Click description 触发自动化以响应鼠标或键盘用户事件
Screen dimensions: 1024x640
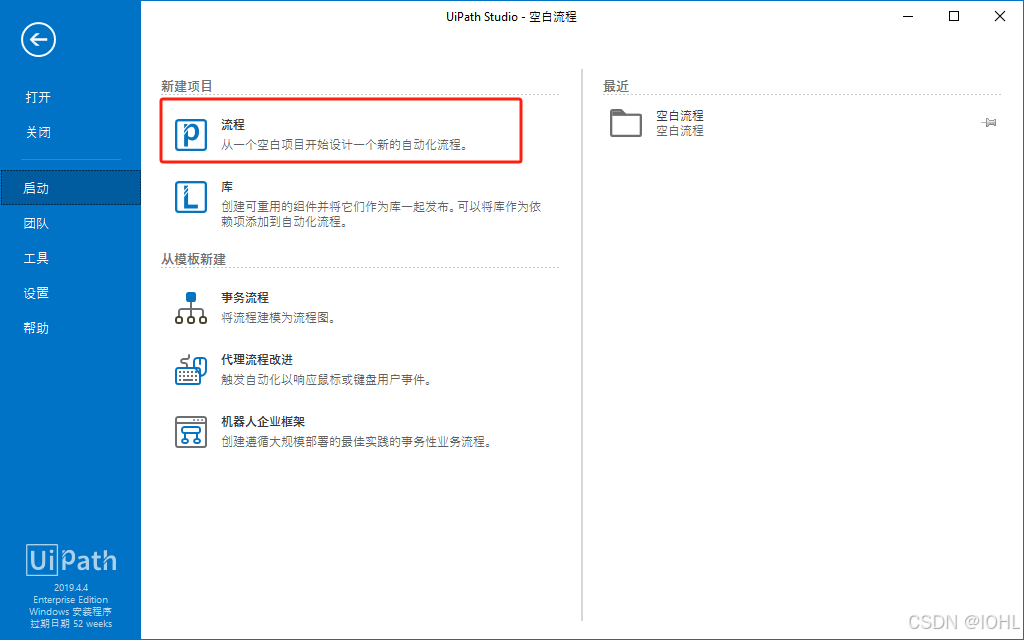point(327,380)
